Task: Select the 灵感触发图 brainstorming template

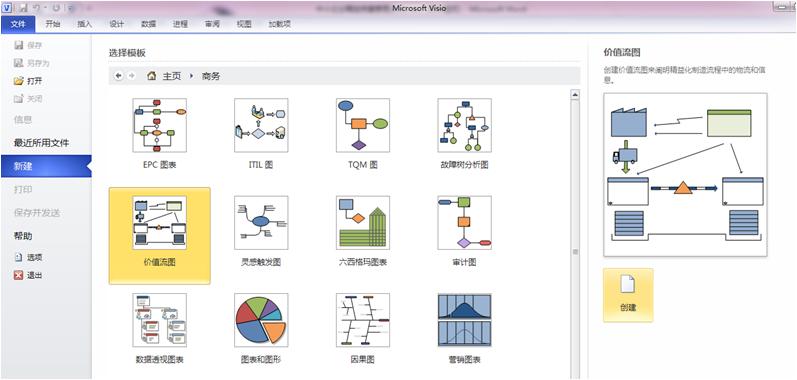Action: click(x=261, y=223)
